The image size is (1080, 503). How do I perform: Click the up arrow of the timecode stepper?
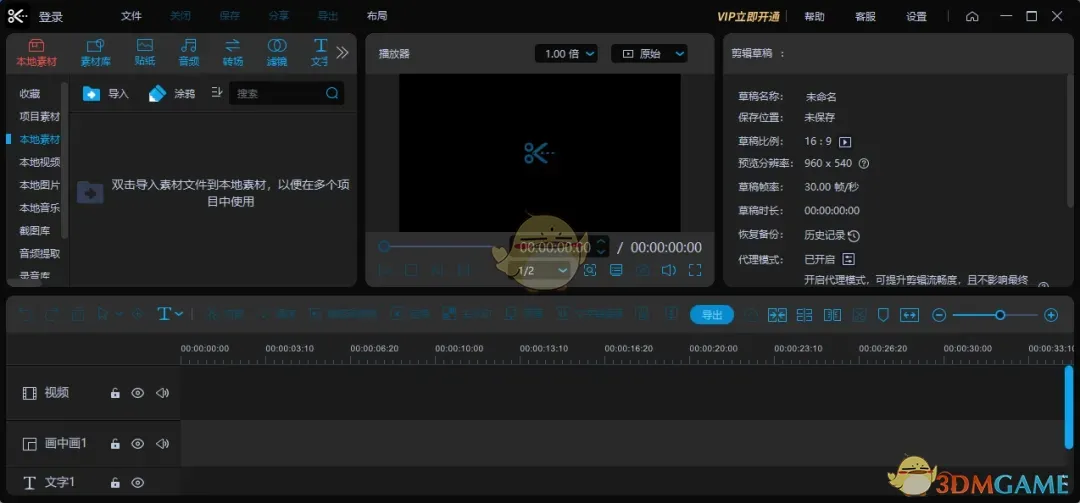tap(601, 242)
